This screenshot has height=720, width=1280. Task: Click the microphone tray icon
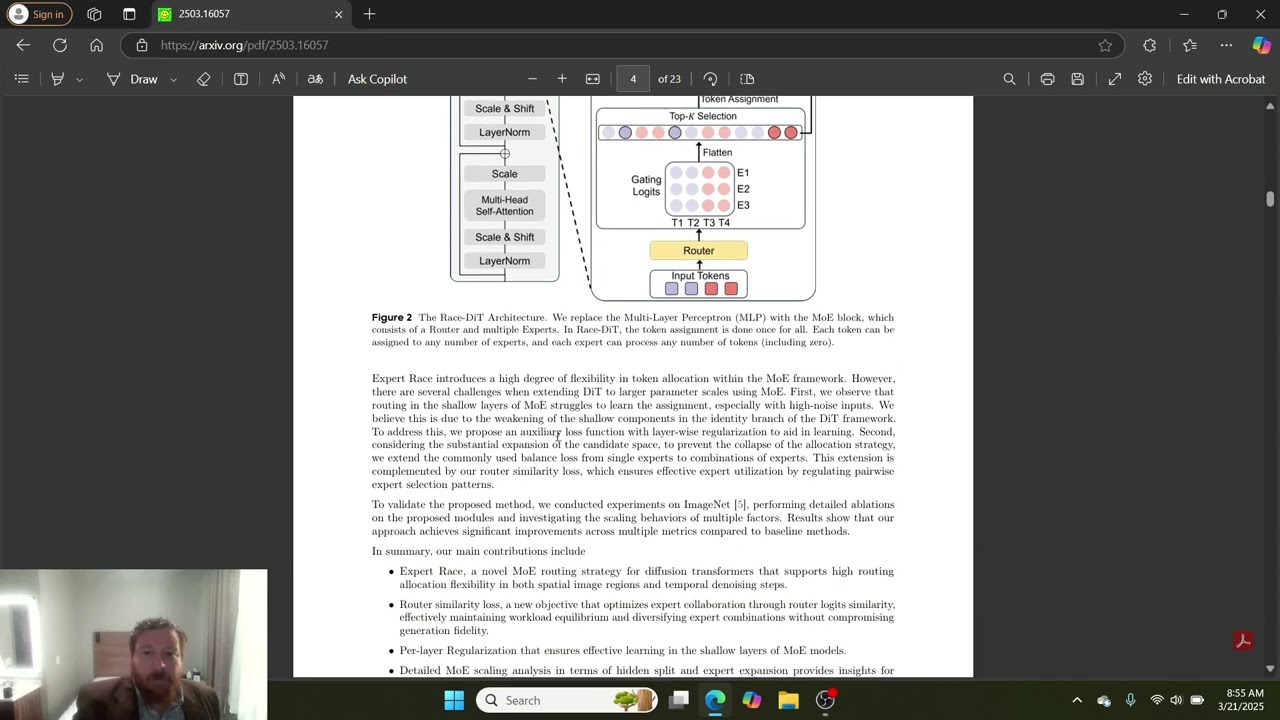pyautogui.click(x=1130, y=700)
